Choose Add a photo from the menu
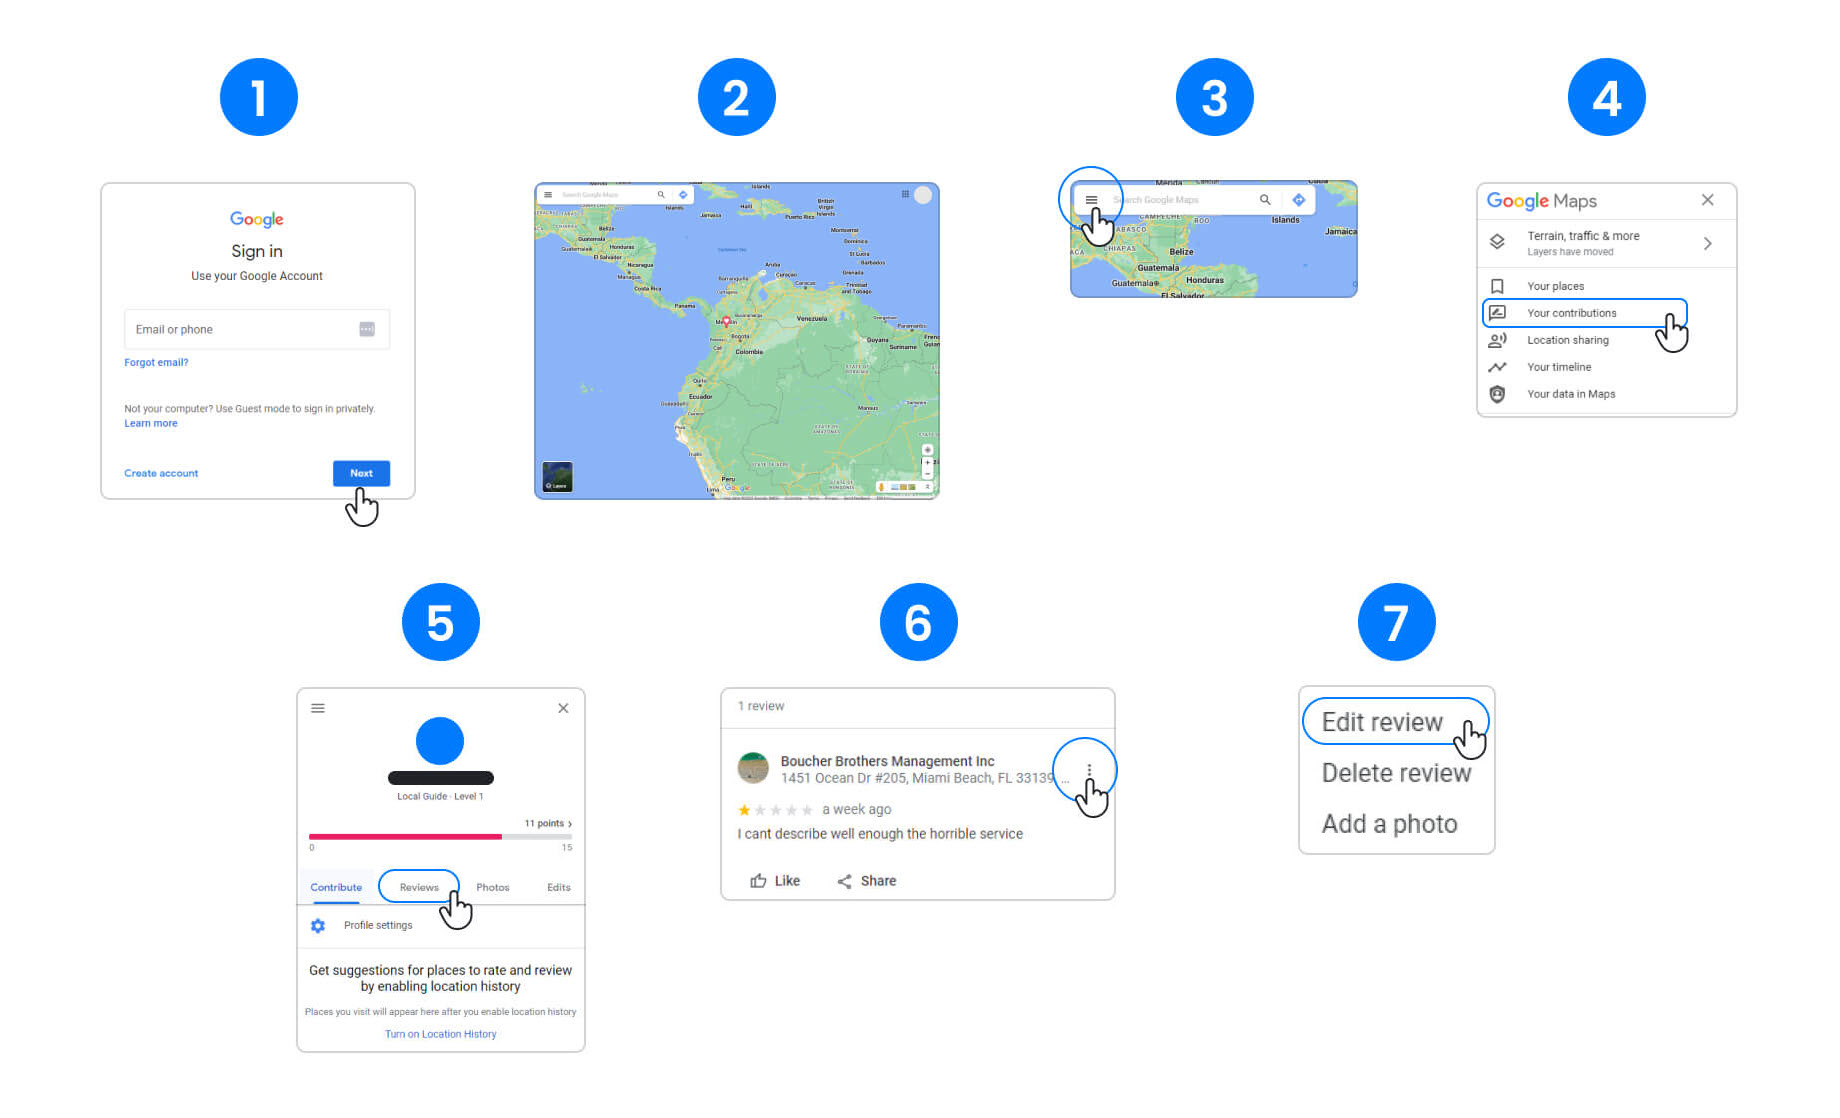Image resolution: width=1840 pixels, height=1118 pixels. pyautogui.click(x=1389, y=824)
